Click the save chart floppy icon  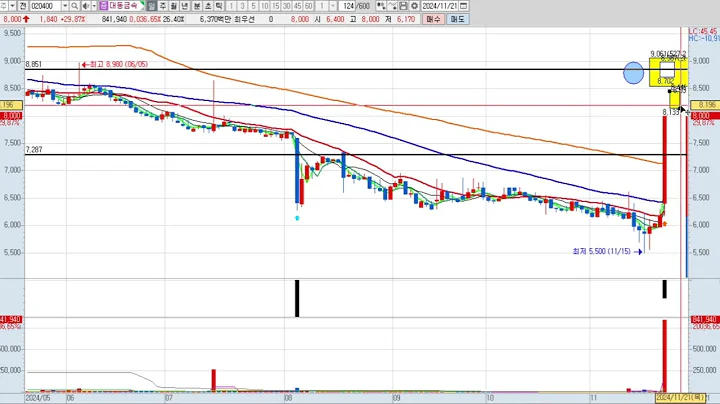tap(403, 6)
